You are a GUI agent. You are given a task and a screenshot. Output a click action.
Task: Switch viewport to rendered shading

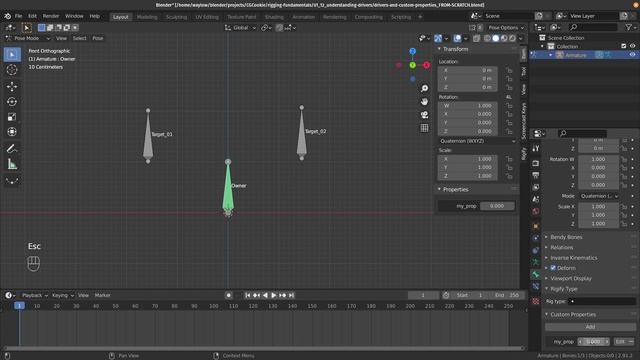pyautogui.click(x=512, y=38)
